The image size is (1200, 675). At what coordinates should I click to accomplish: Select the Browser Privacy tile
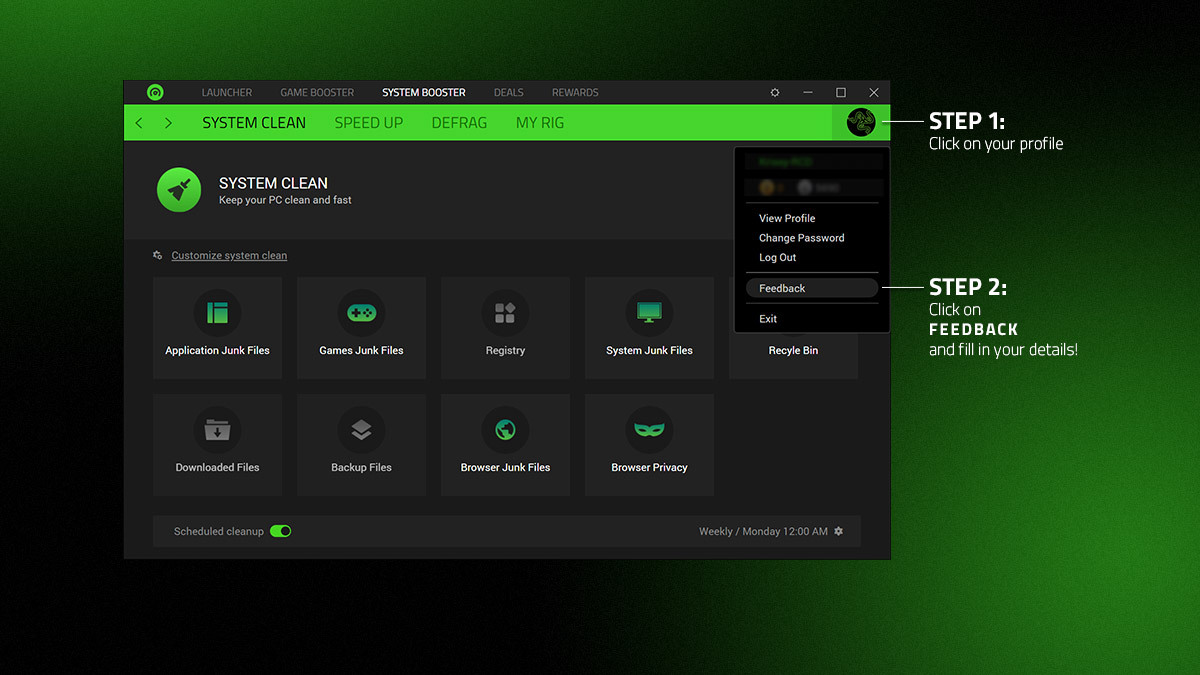(650, 445)
